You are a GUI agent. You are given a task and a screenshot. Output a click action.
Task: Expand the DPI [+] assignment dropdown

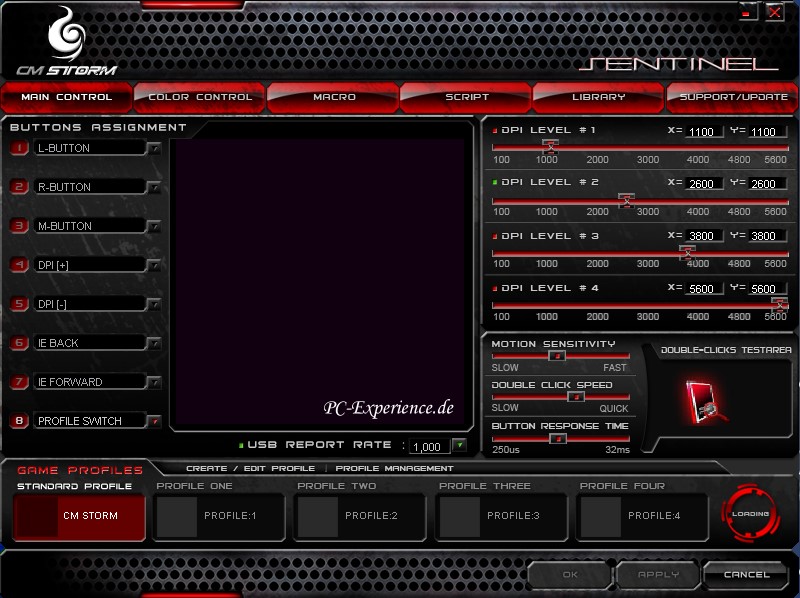tap(154, 265)
